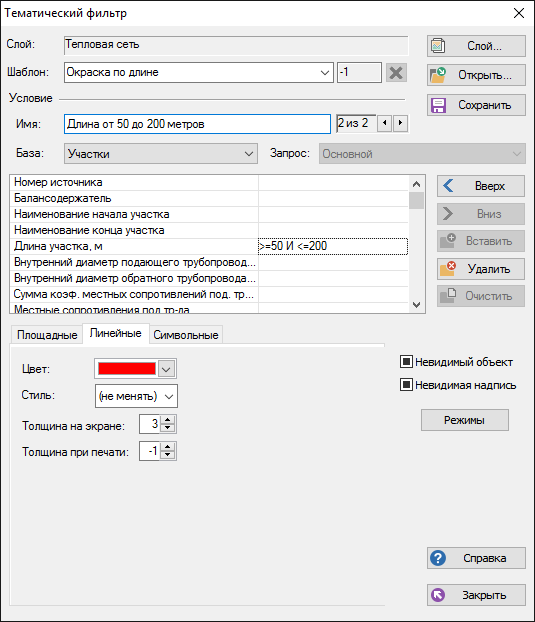This screenshot has width=535, height=622.
Task: Toggle Невидимый объект checkbox
Action: pyautogui.click(x=407, y=362)
